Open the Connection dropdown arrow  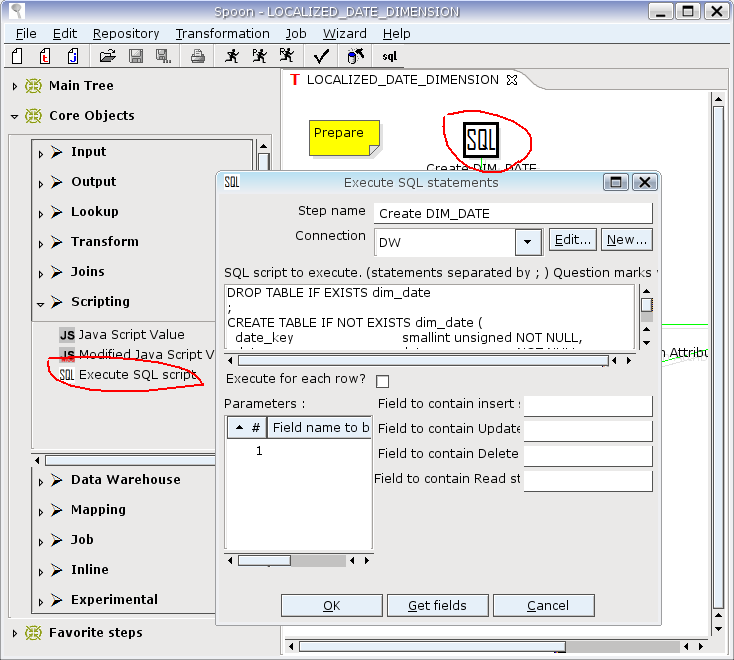coord(528,242)
